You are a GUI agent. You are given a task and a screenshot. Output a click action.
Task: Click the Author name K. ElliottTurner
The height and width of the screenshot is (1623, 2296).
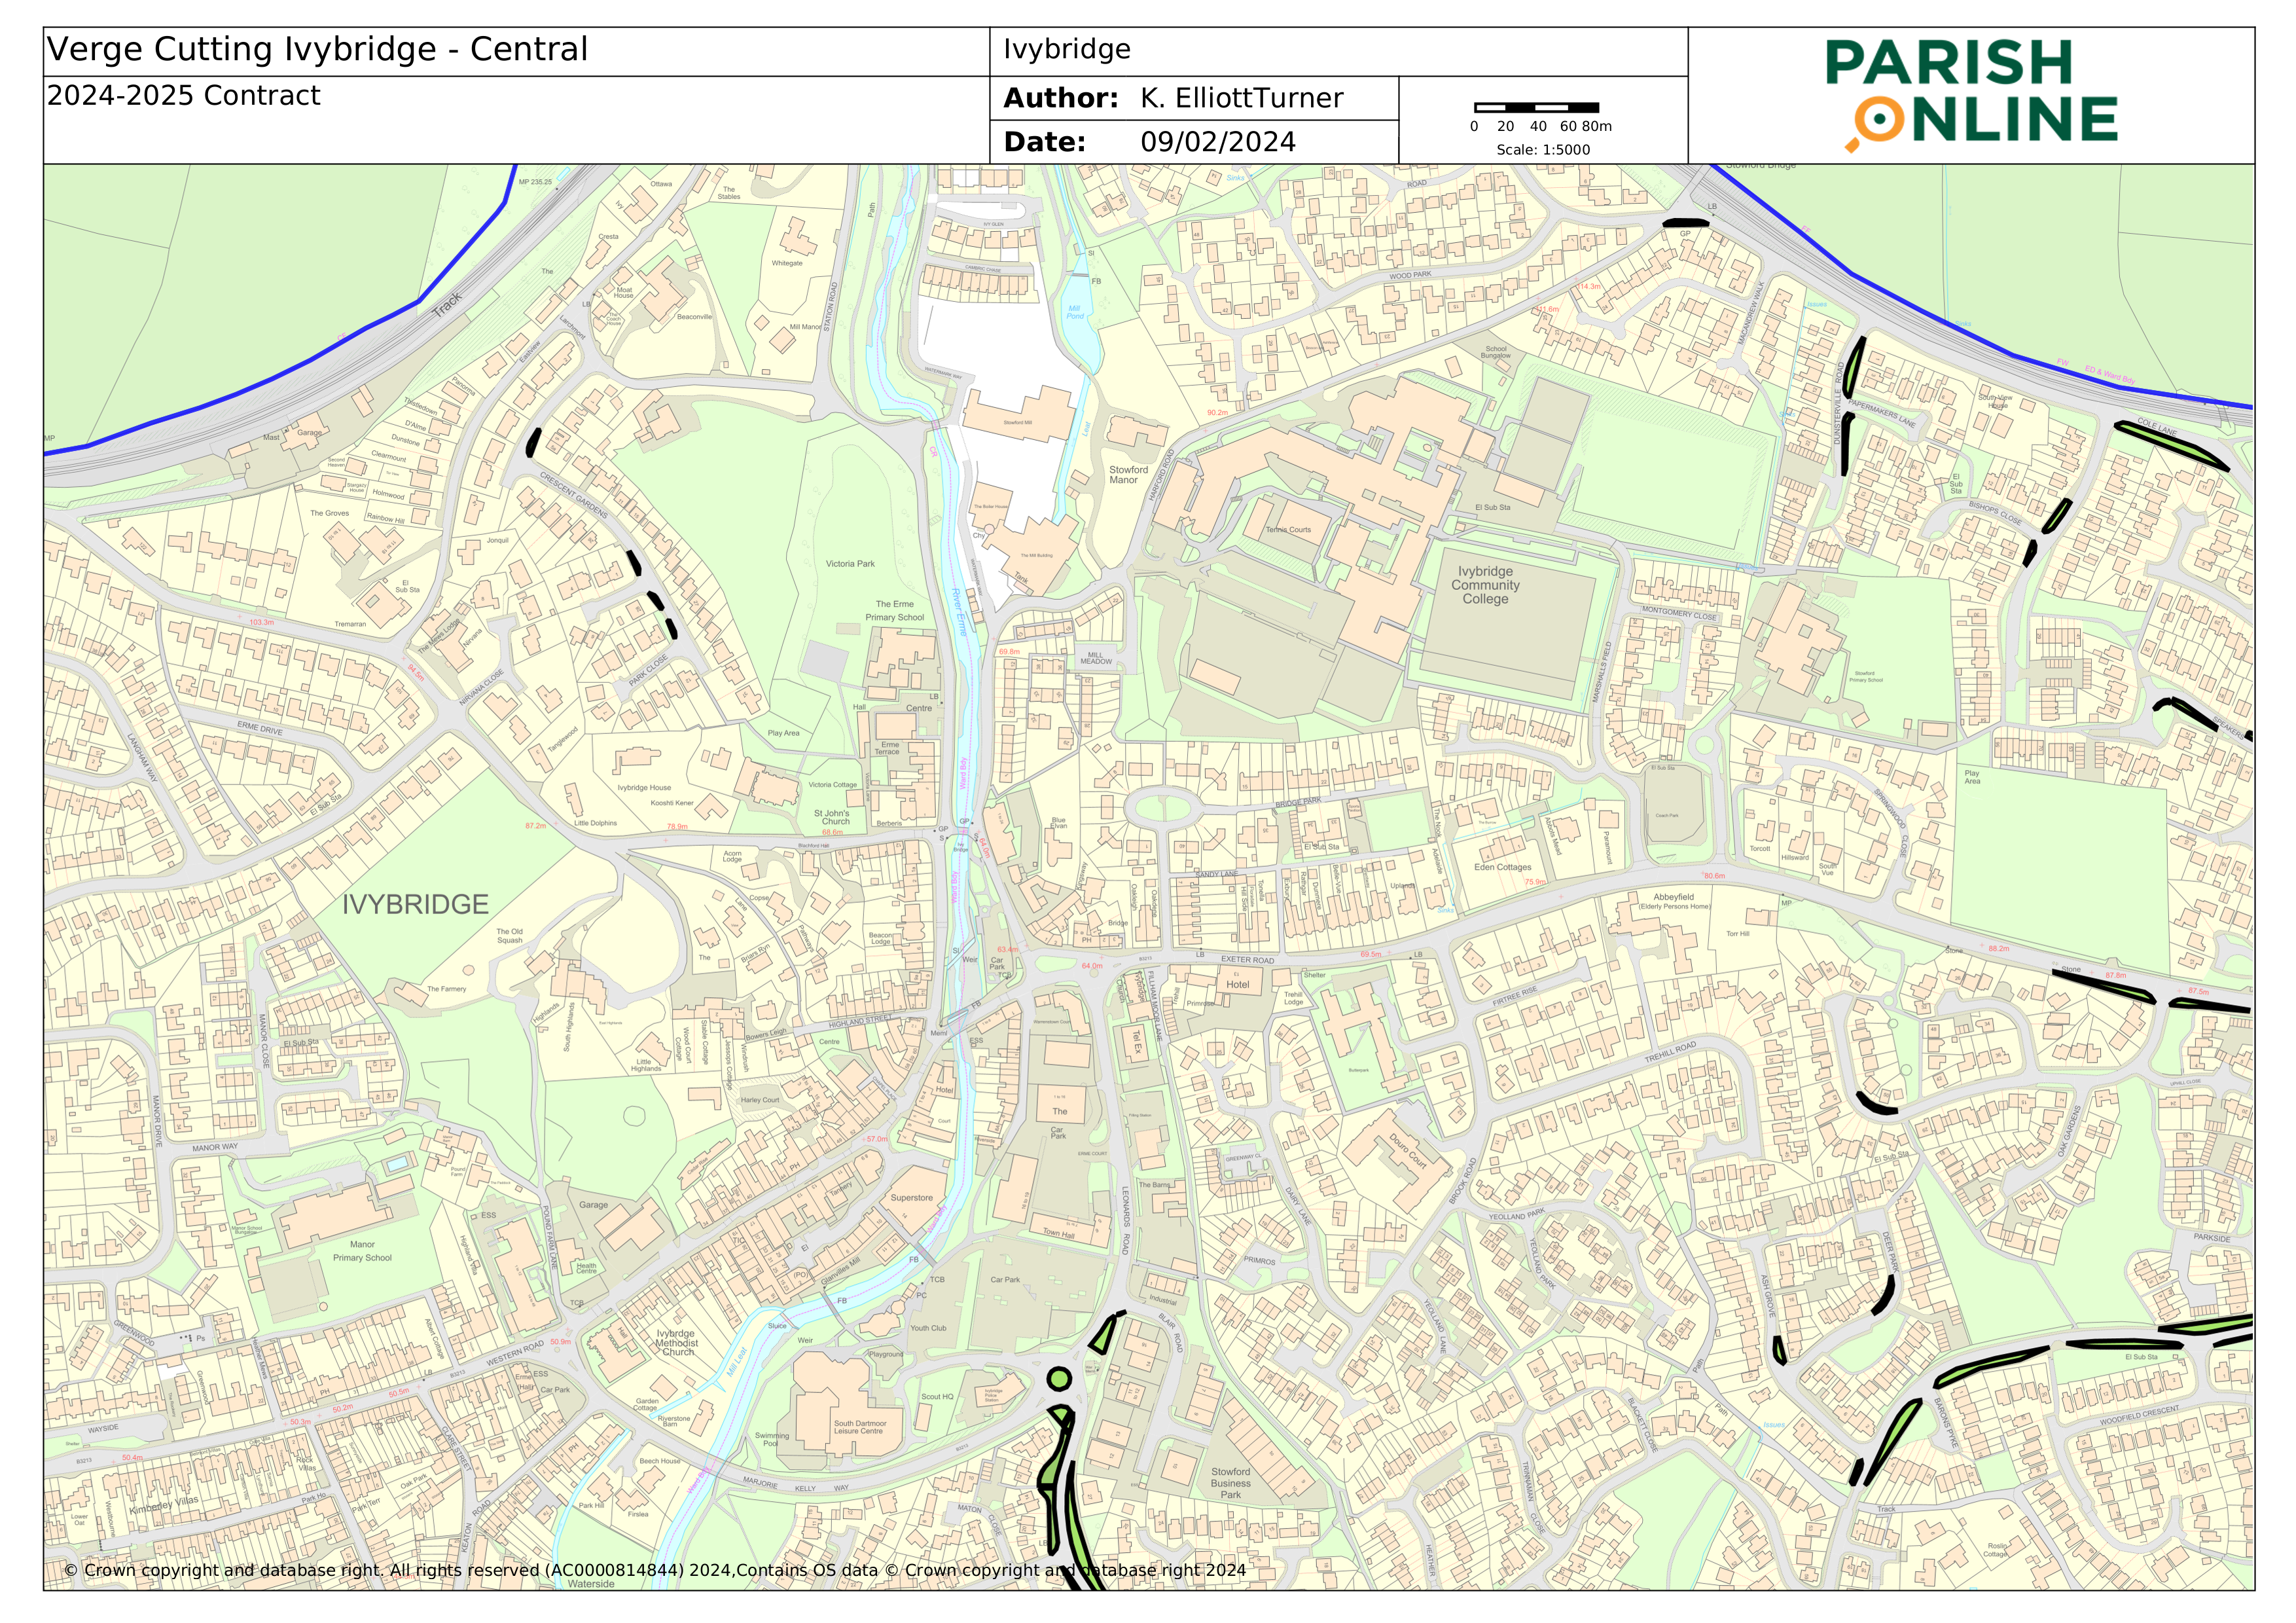pyautogui.click(x=1241, y=98)
